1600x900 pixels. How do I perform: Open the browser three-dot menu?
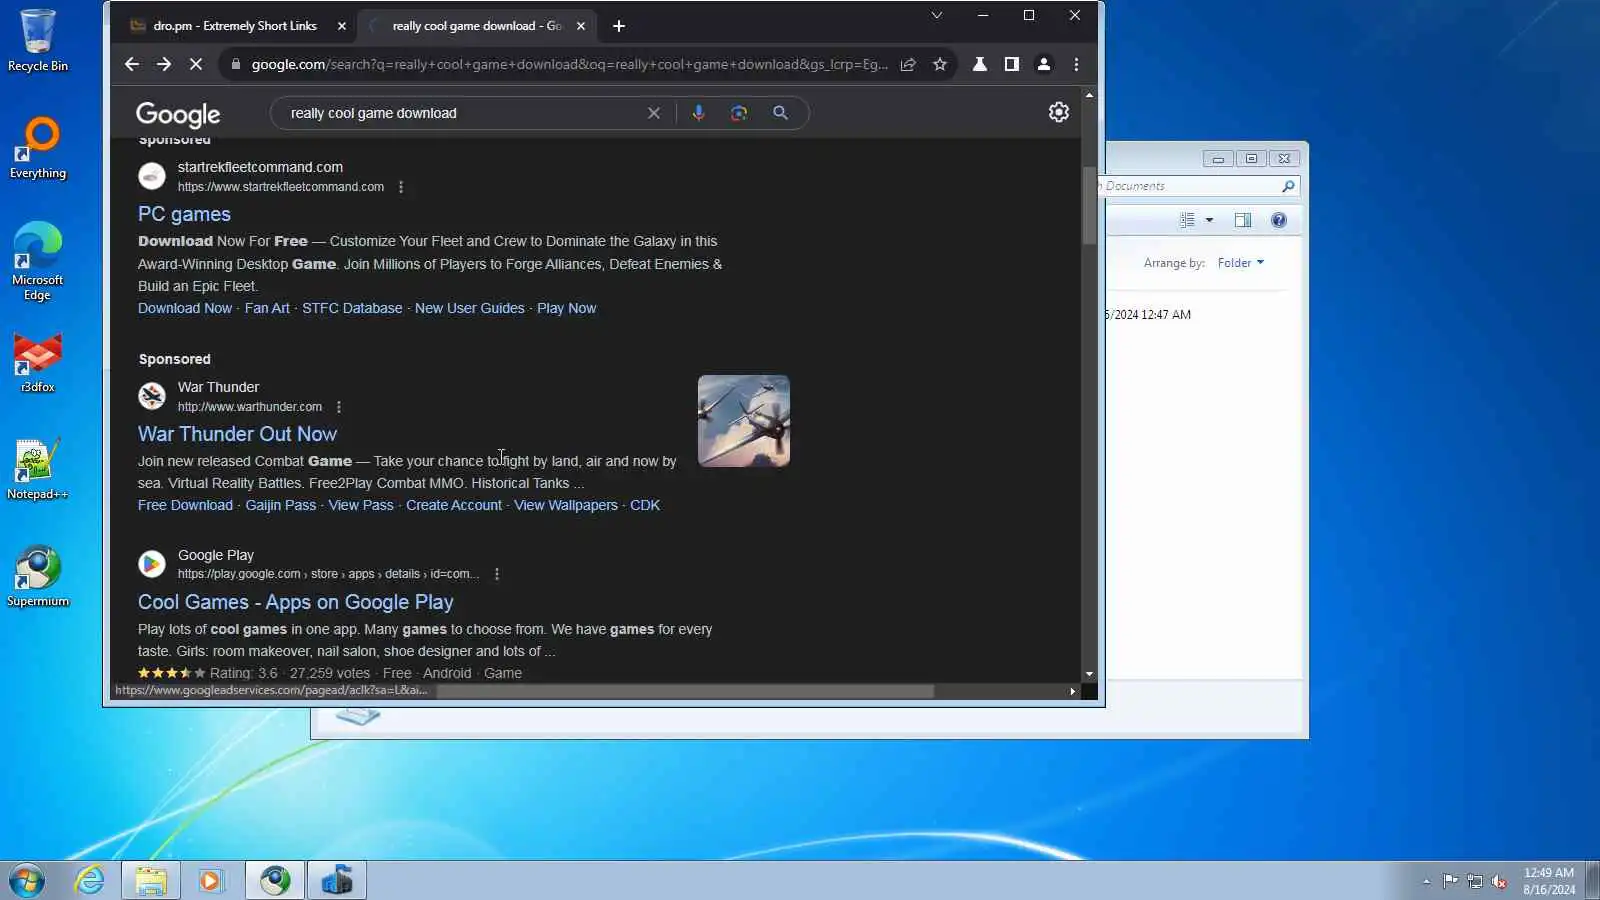[x=1076, y=64]
